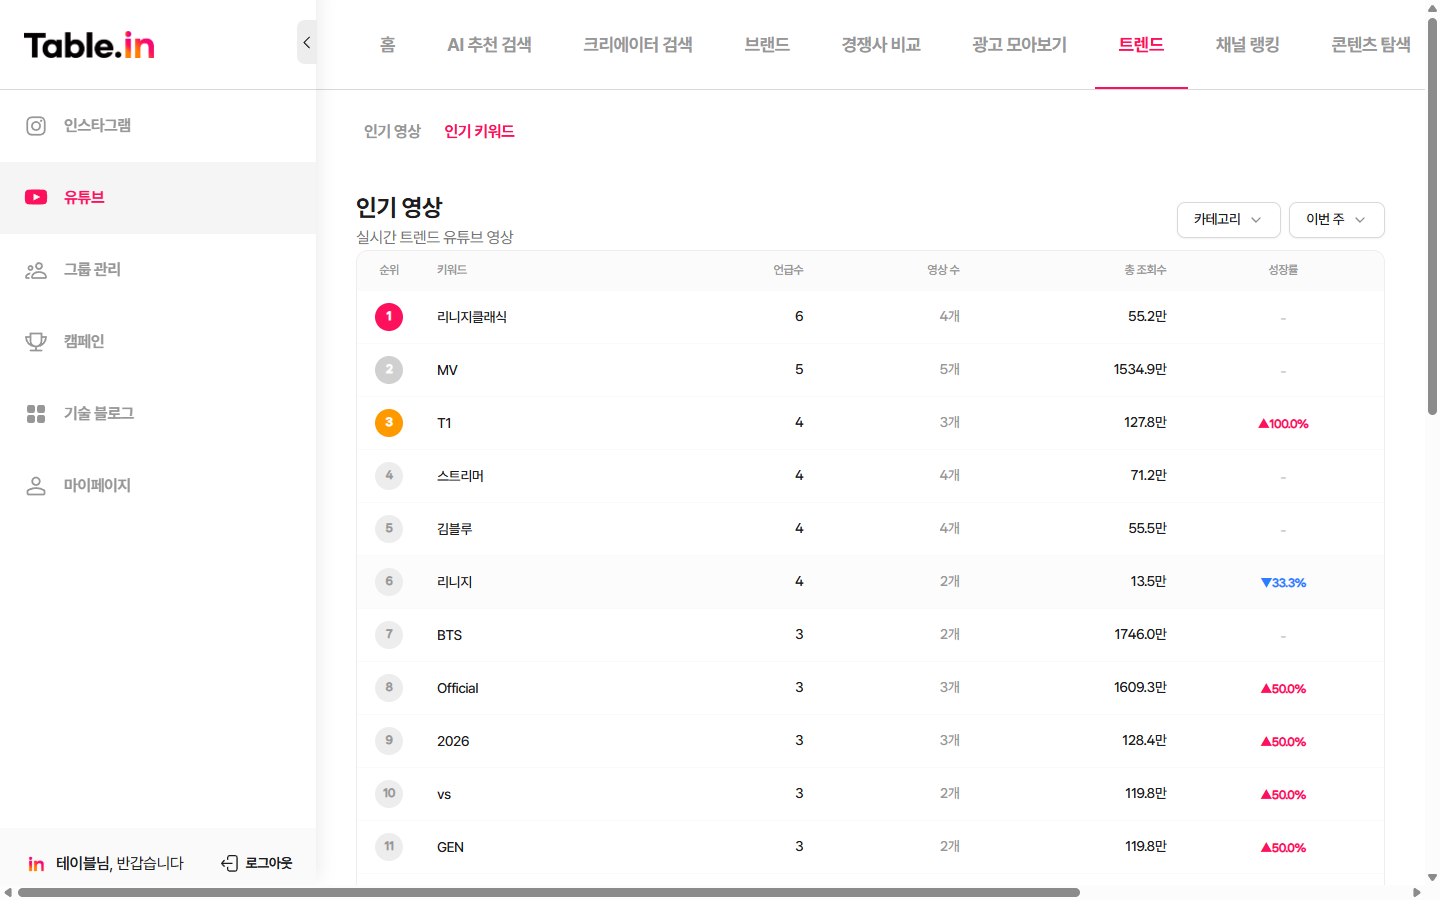Click the 그룹 관리 sidebar icon
1440x900 pixels.
pos(36,269)
